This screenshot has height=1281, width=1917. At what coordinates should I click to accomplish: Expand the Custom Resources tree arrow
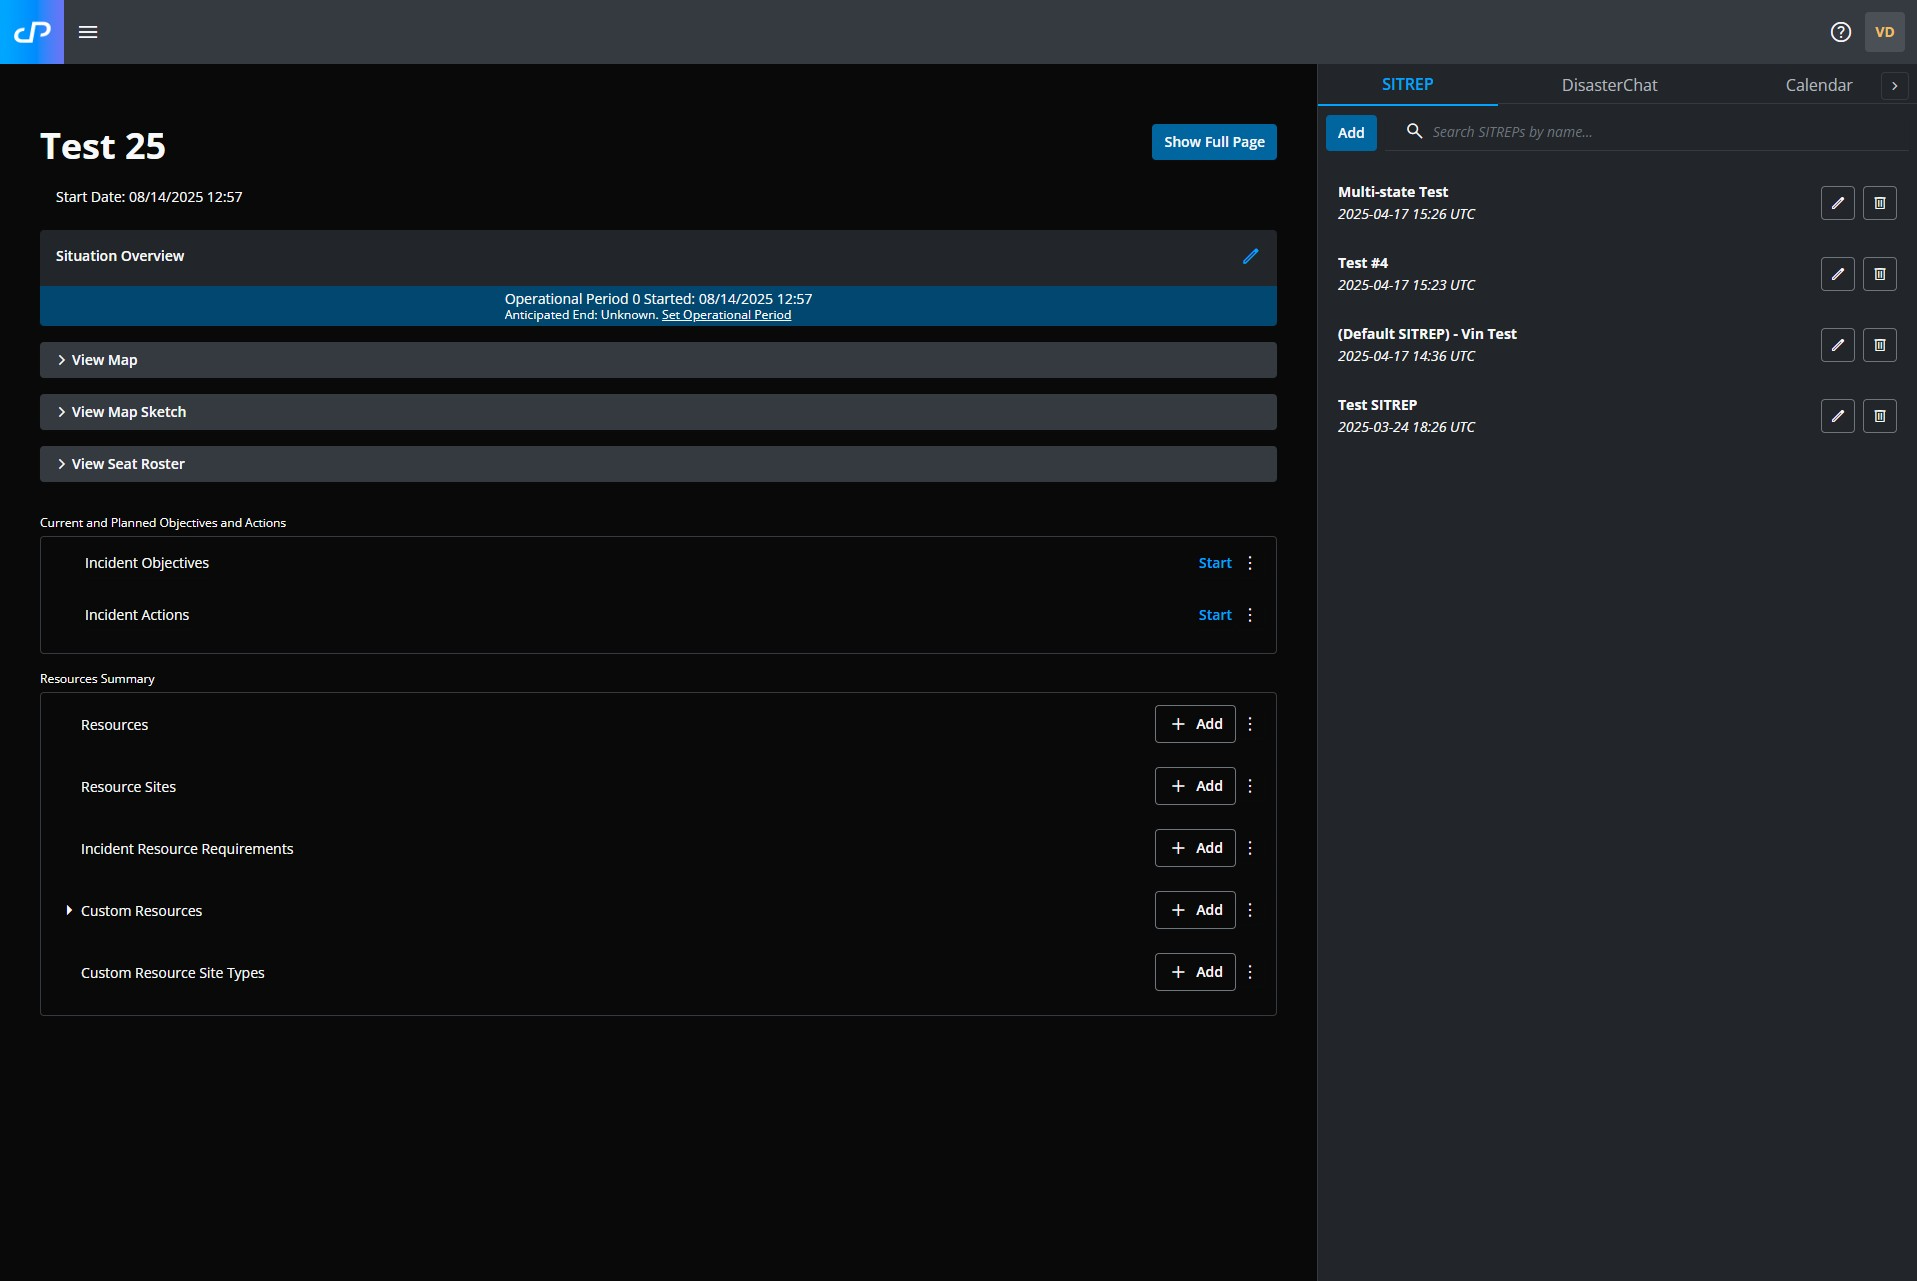tap(68, 910)
